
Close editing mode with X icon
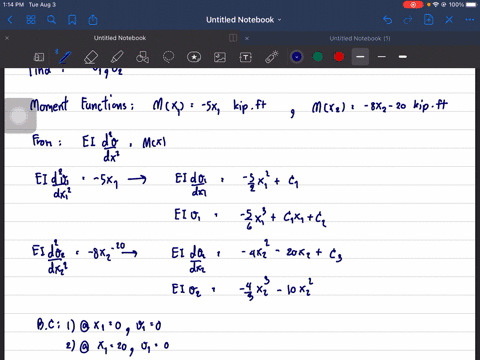pos(449,20)
